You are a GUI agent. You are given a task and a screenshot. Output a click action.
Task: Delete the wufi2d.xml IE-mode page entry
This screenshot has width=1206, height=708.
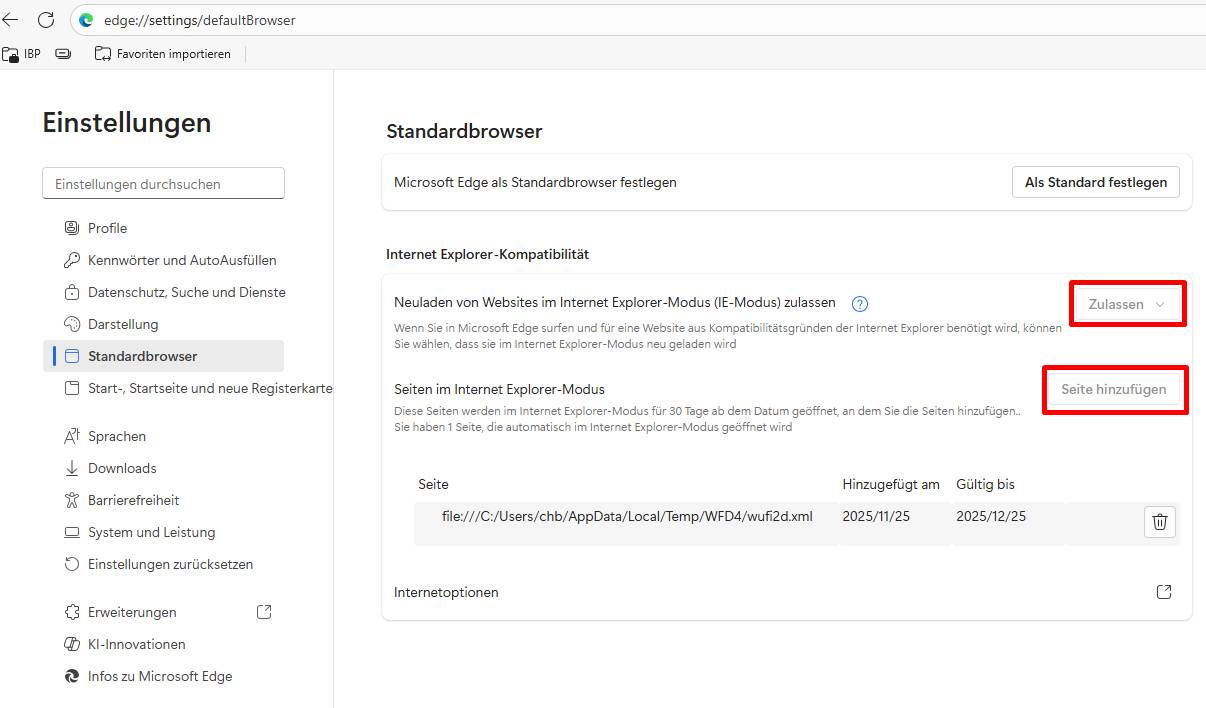[1160, 521]
